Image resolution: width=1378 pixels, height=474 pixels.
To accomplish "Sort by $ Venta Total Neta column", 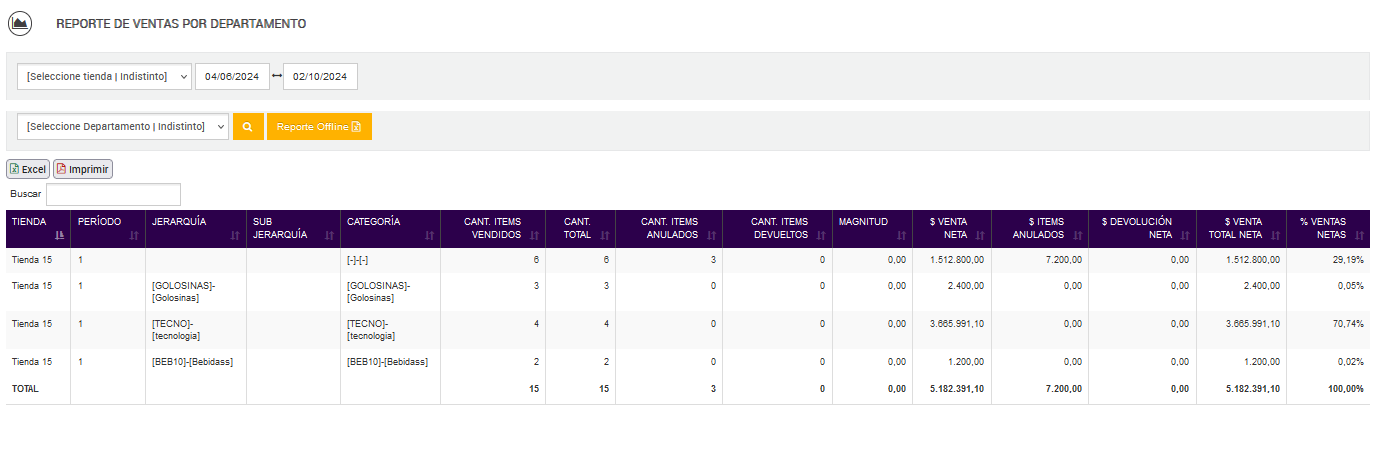I will (x=1241, y=229).
